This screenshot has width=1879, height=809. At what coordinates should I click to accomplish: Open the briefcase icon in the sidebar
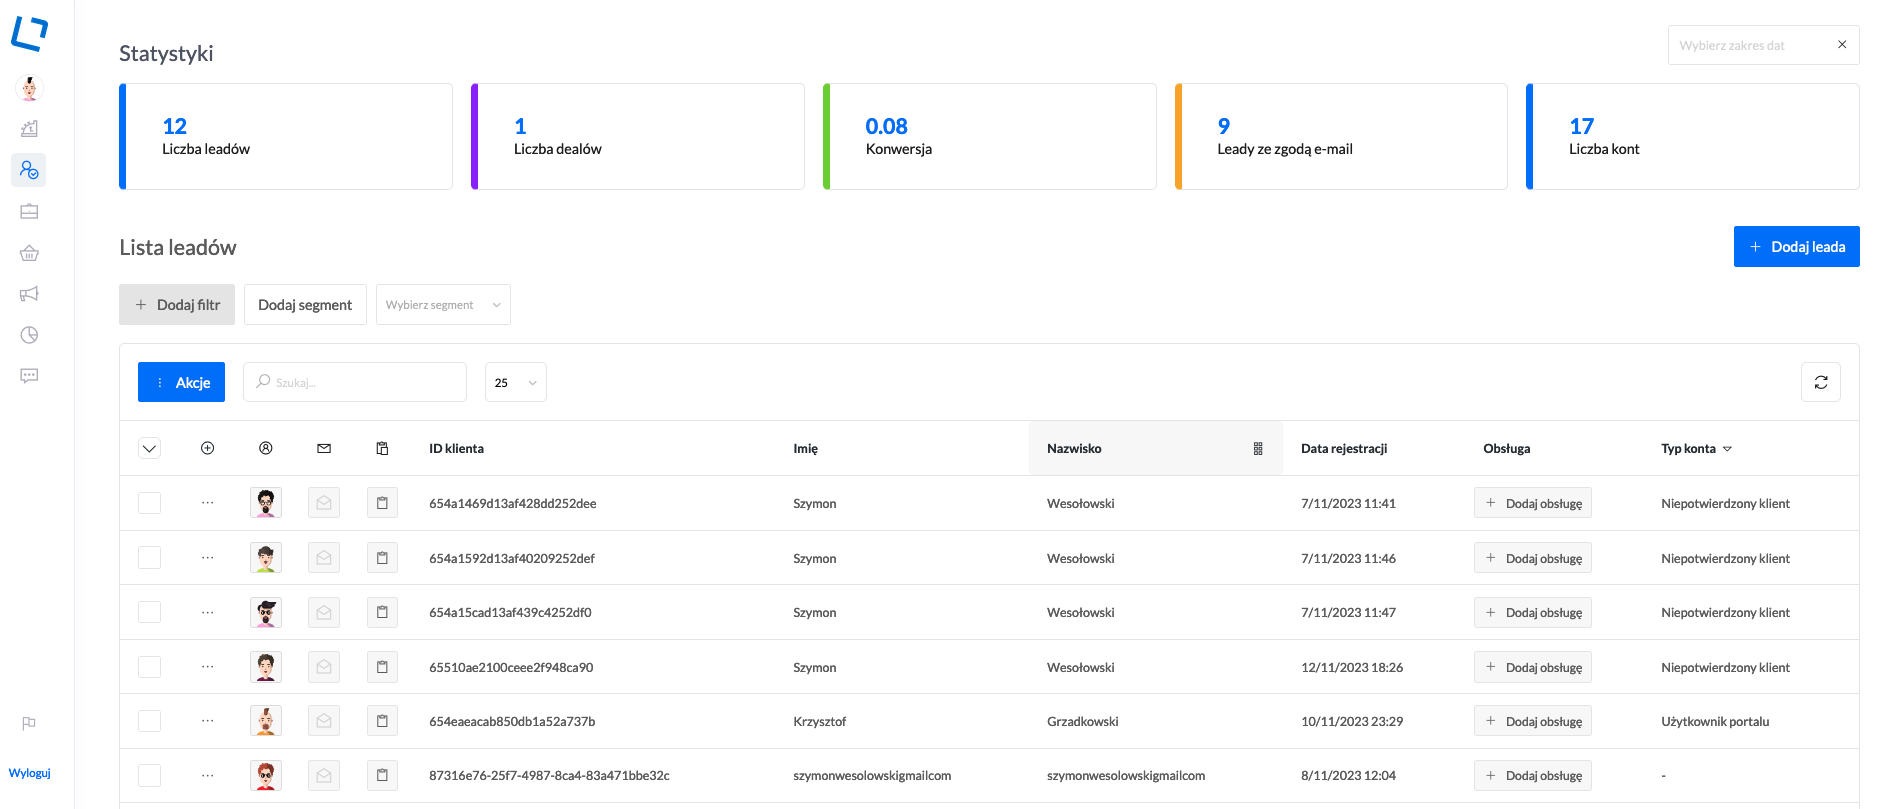pyautogui.click(x=29, y=211)
